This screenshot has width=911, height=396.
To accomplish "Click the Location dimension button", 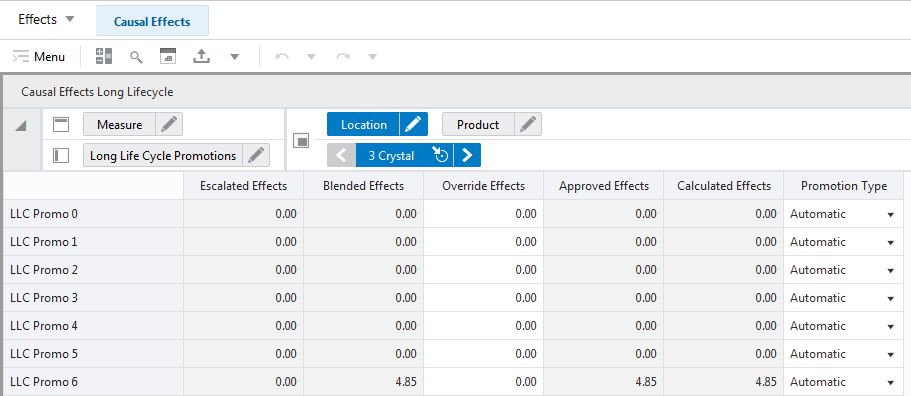I will [x=363, y=124].
